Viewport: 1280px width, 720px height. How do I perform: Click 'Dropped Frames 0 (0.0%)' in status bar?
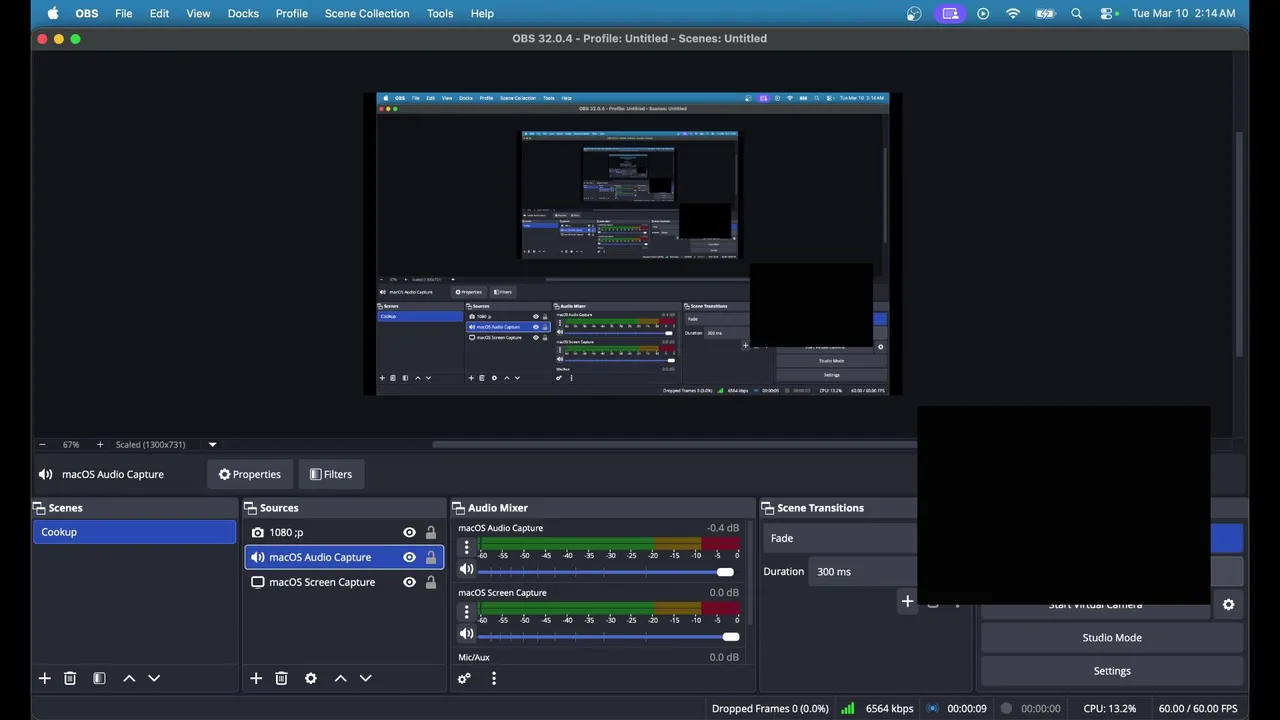pos(770,708)
